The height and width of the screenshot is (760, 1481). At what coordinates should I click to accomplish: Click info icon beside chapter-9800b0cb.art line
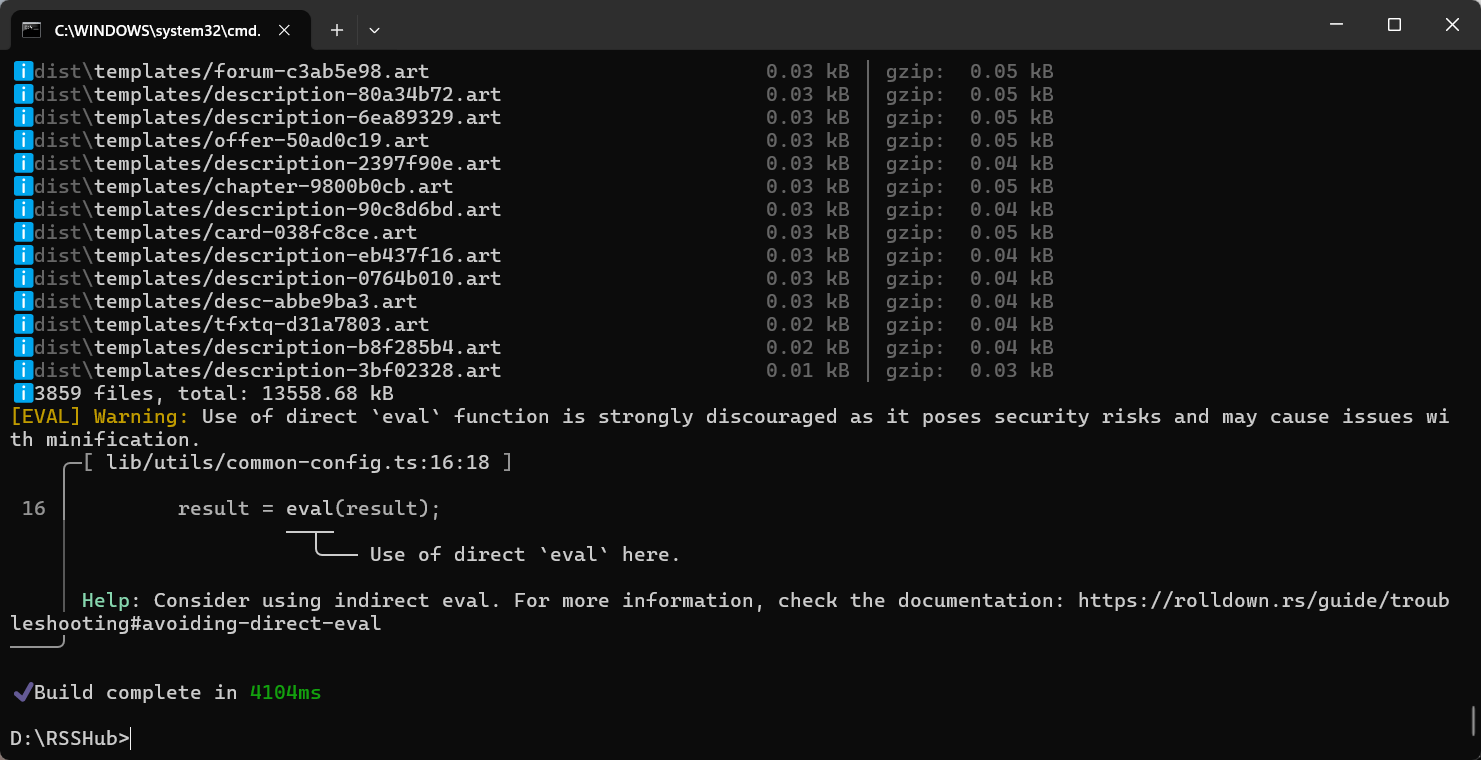click(22, 187)
